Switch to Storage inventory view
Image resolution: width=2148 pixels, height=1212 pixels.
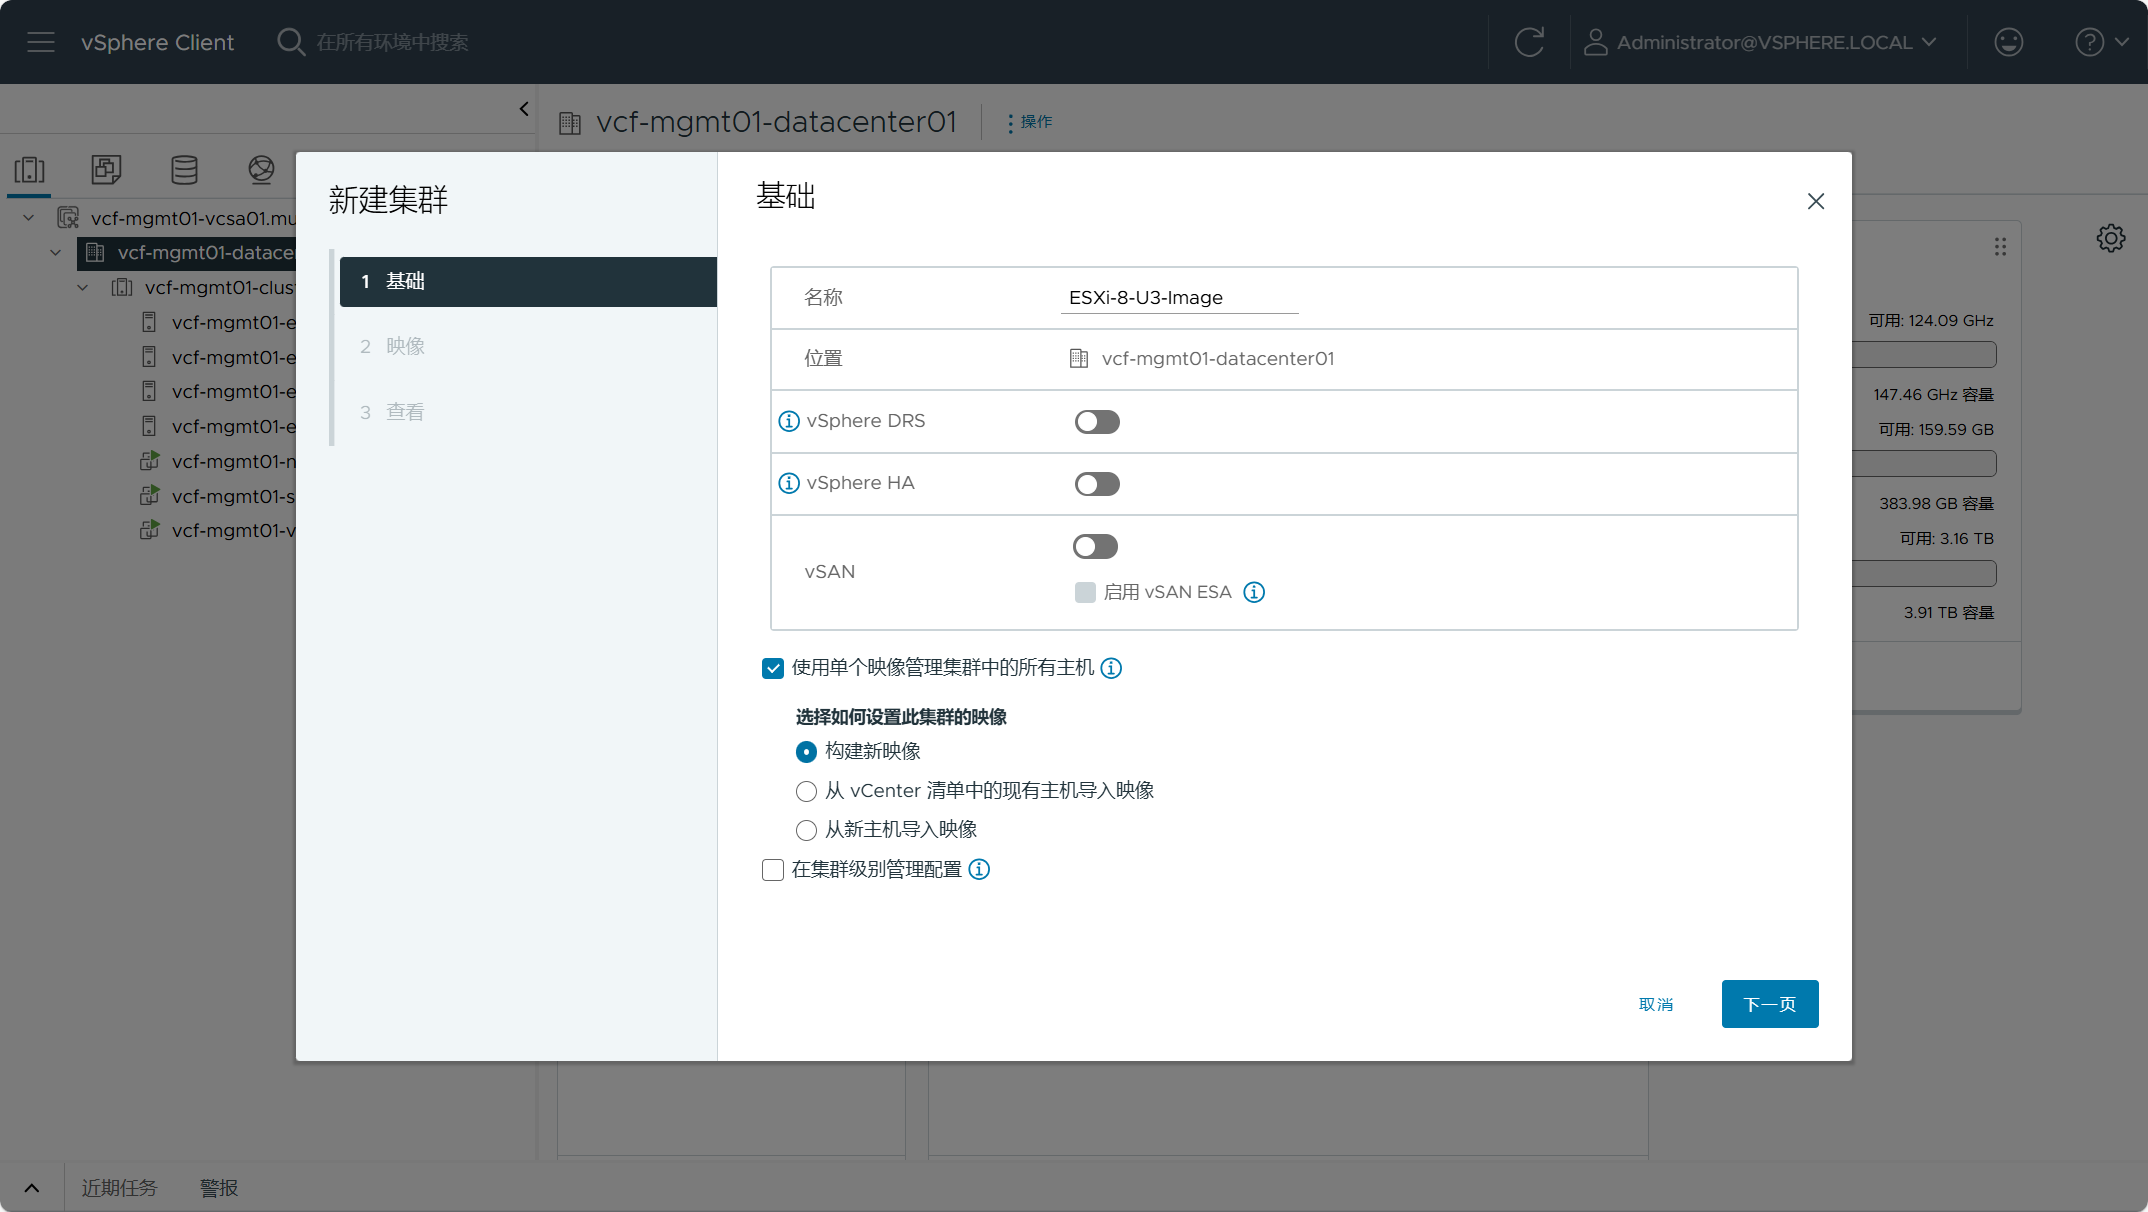tap(184, 170)
